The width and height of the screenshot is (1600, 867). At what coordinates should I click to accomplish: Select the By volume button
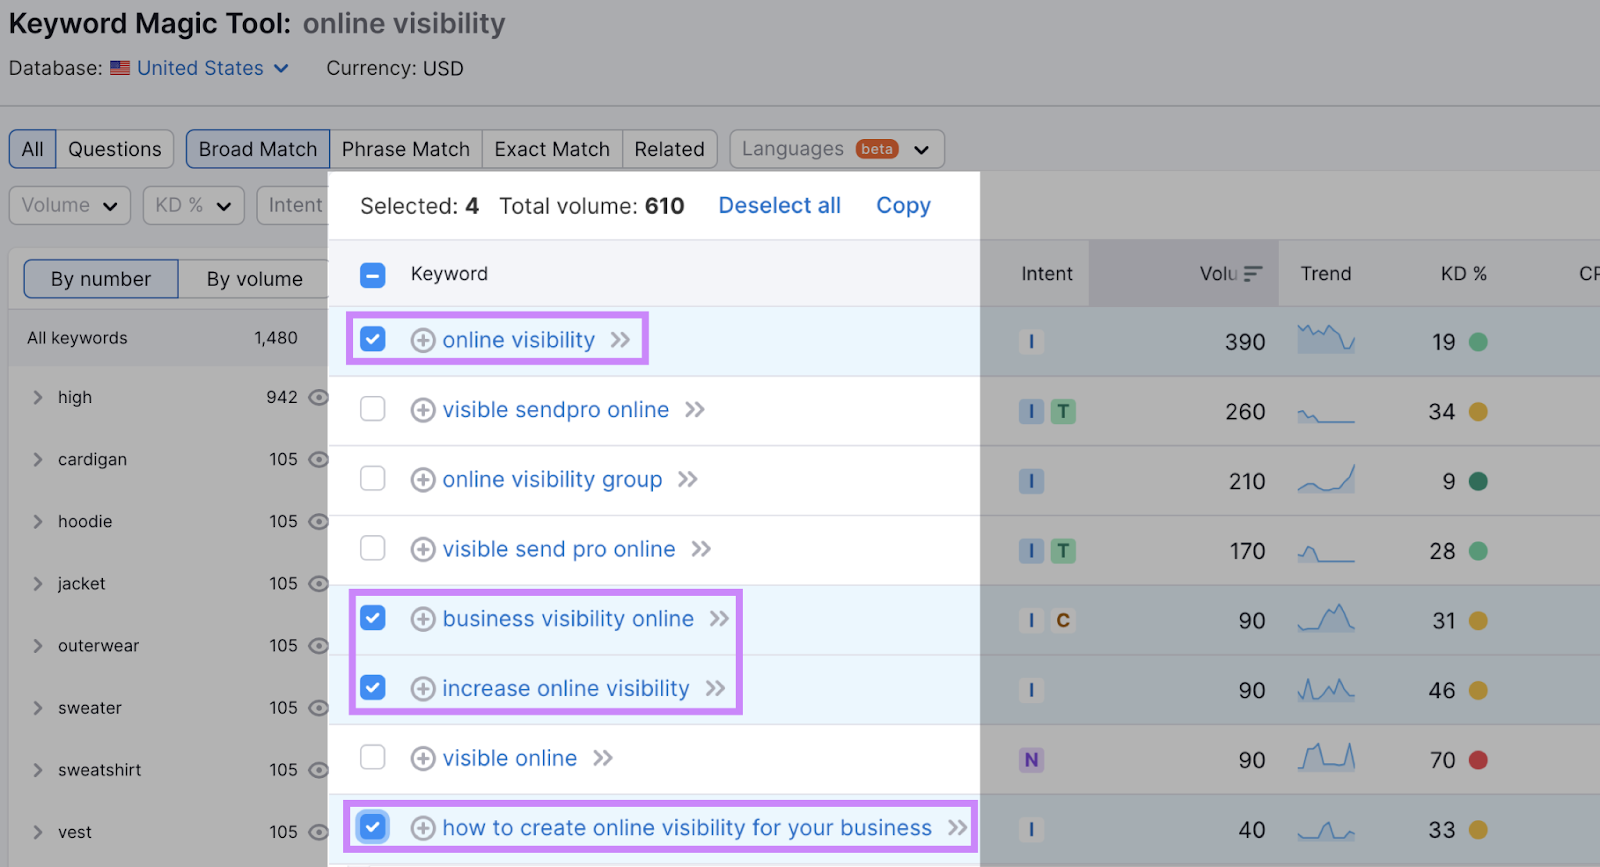click(x=255, y=279)
